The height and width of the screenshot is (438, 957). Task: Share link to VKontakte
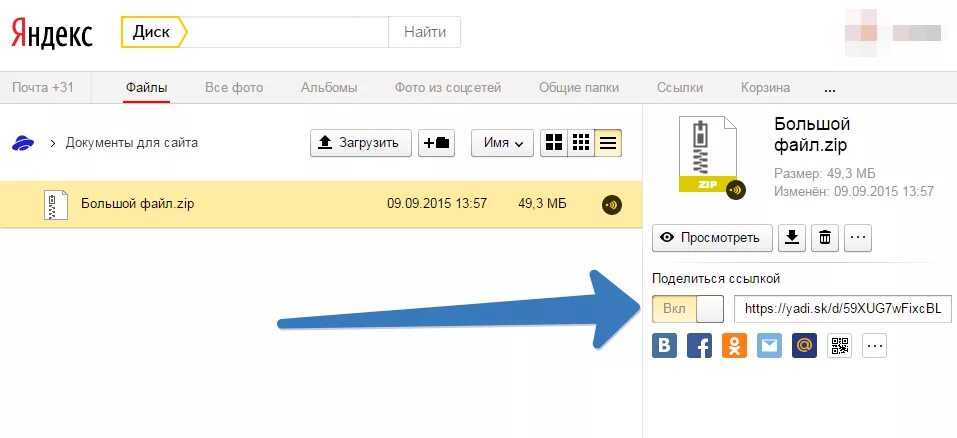(665, 345)
